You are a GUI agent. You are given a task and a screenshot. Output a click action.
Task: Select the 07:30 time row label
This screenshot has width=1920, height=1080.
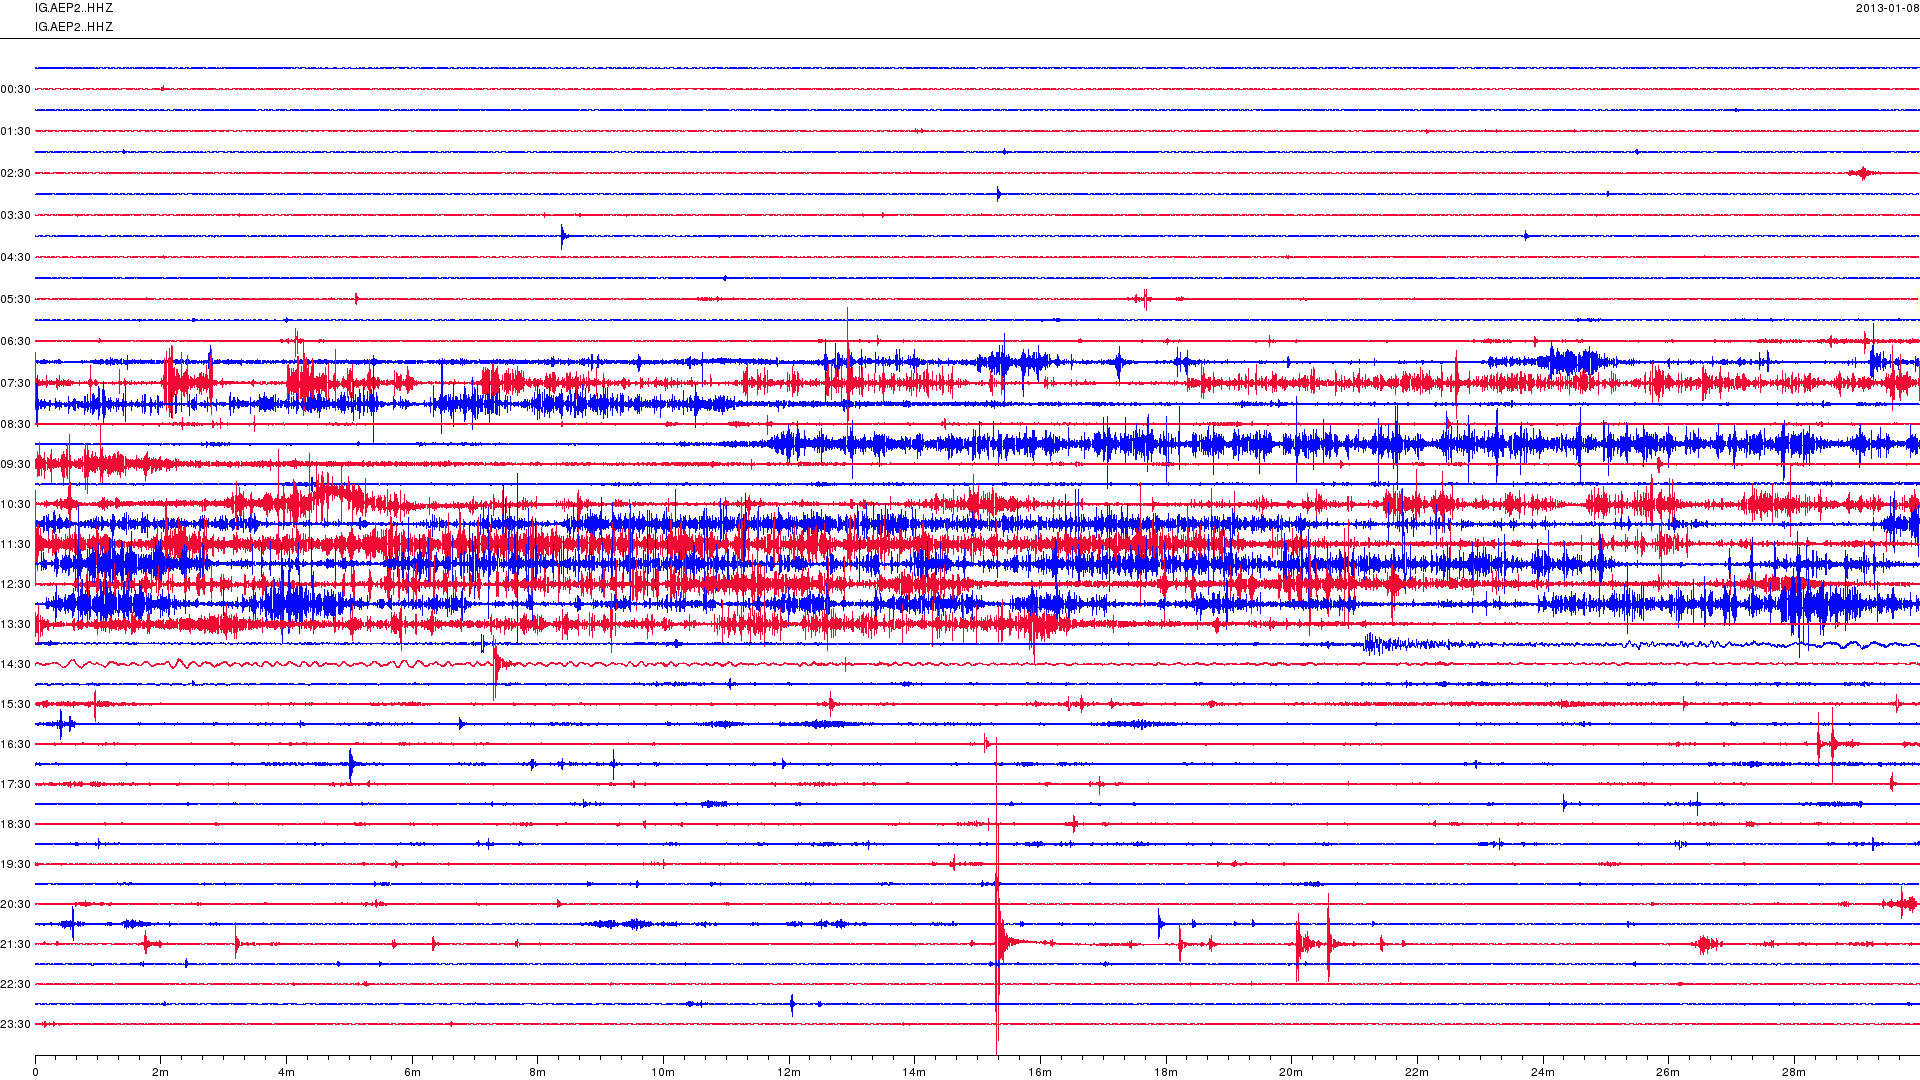click(16, 383)
